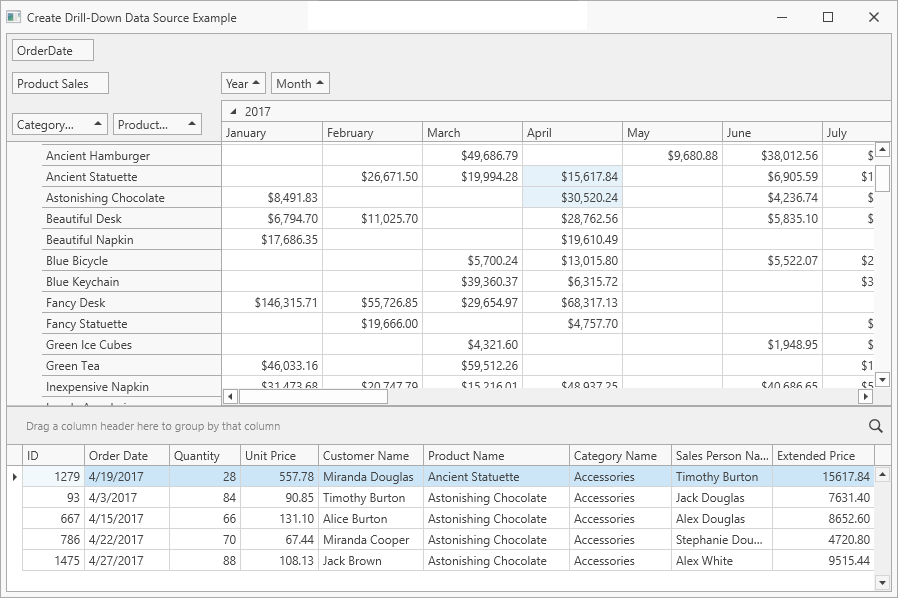This screenshot has width=898, height=598.
Task: Click the $26,671.50 February cell
Action: pyautogui.click(x=372, y=176)
